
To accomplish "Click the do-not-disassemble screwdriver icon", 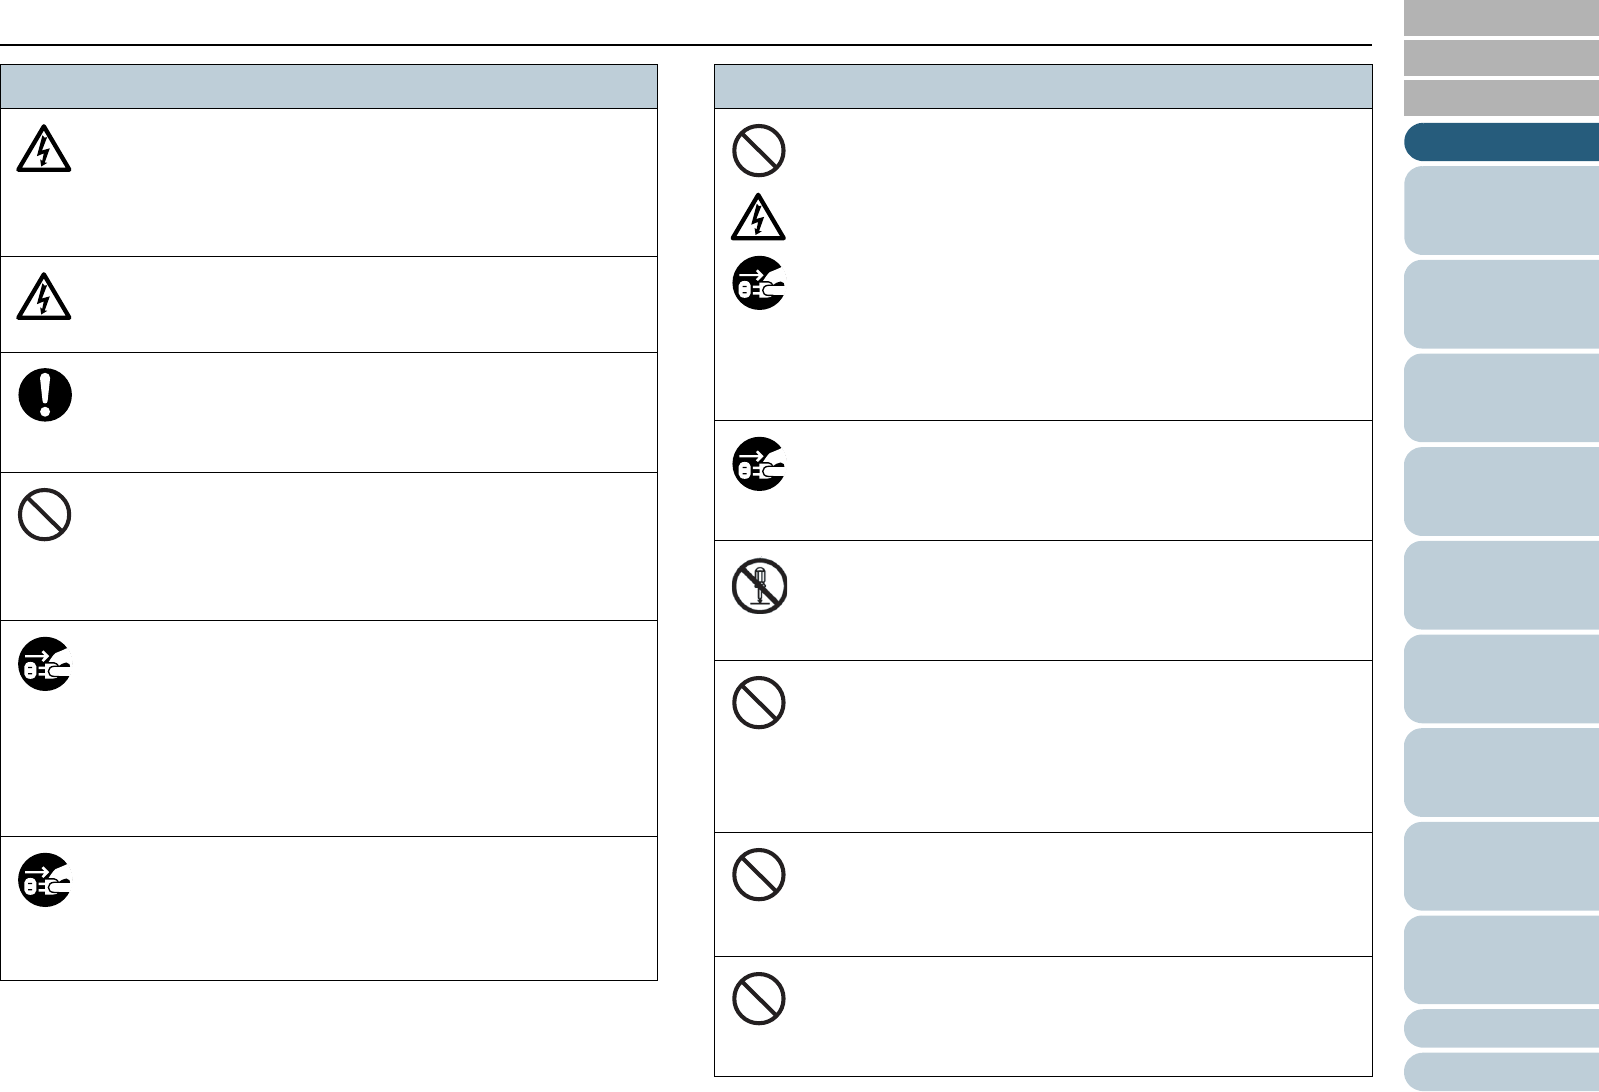I will click(759, 586).
